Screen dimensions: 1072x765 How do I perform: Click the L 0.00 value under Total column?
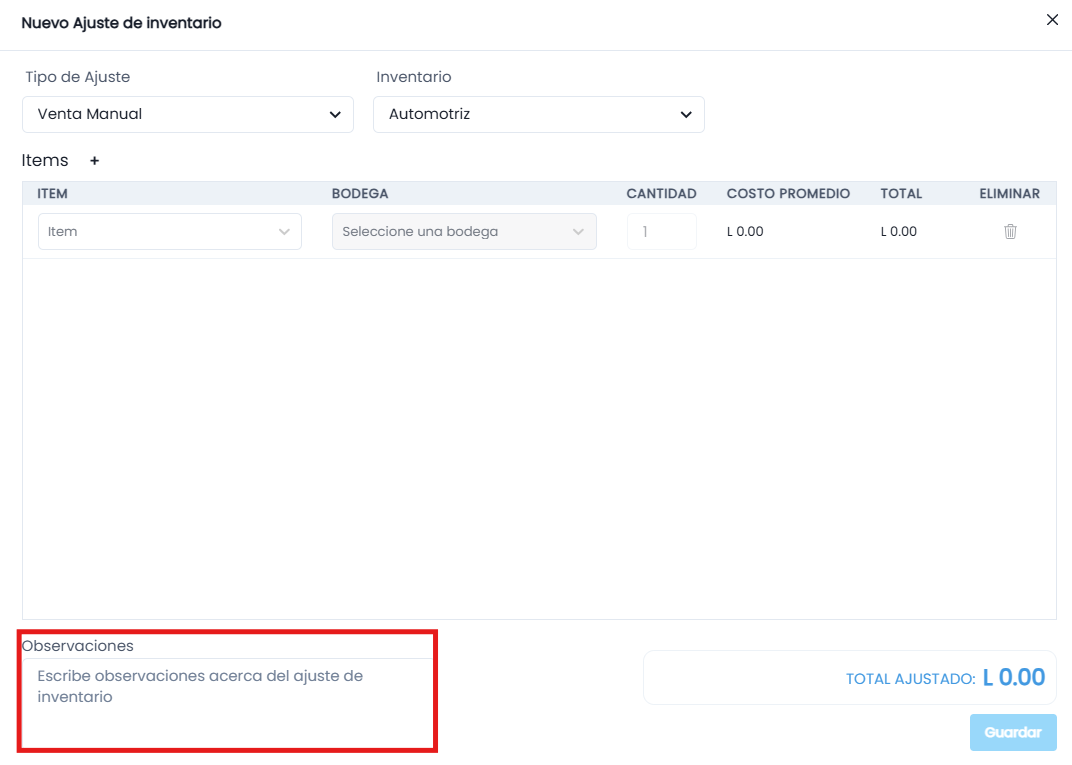(x=899, y=232)
